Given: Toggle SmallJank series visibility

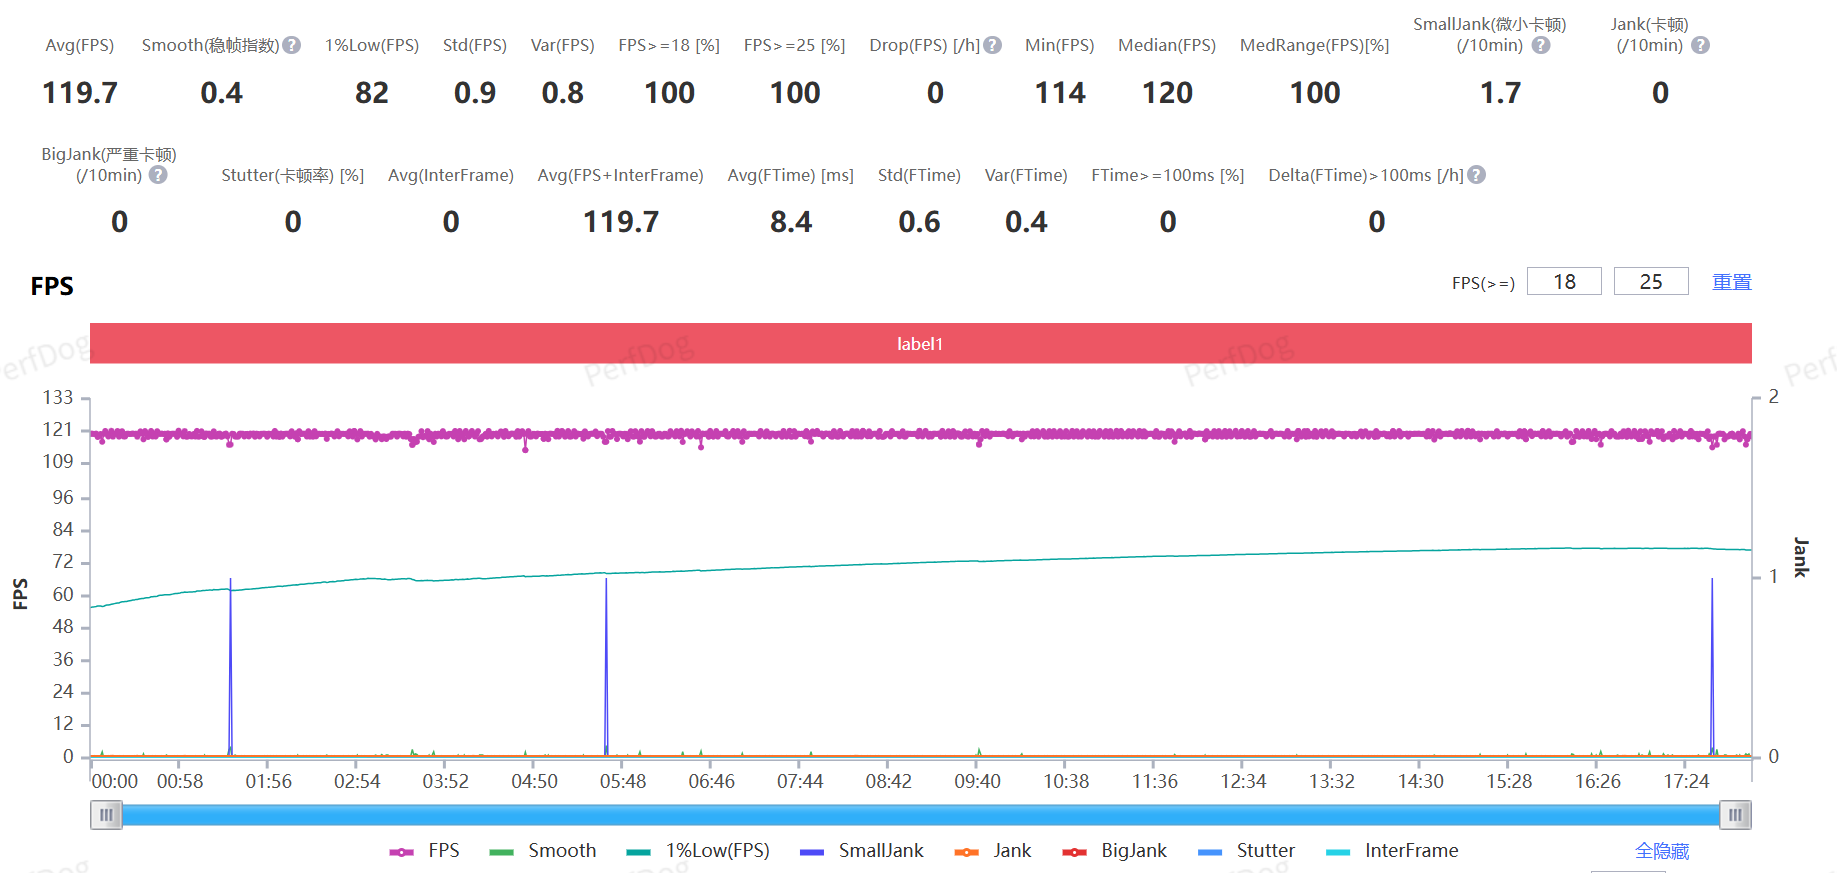Looking at the screenshot, I should pyautogui.click(x=862, y=851).
